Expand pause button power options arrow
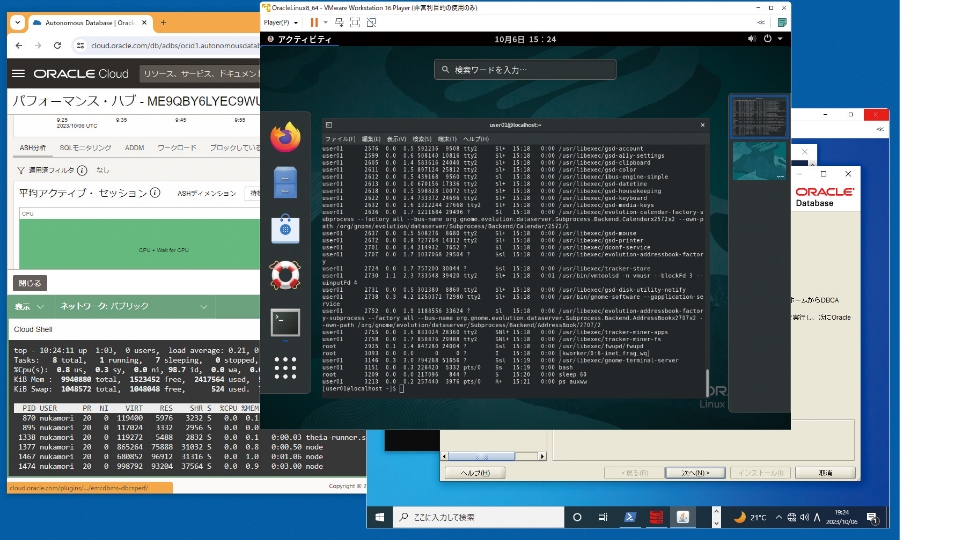960x540 pixels. pos(325,23)
